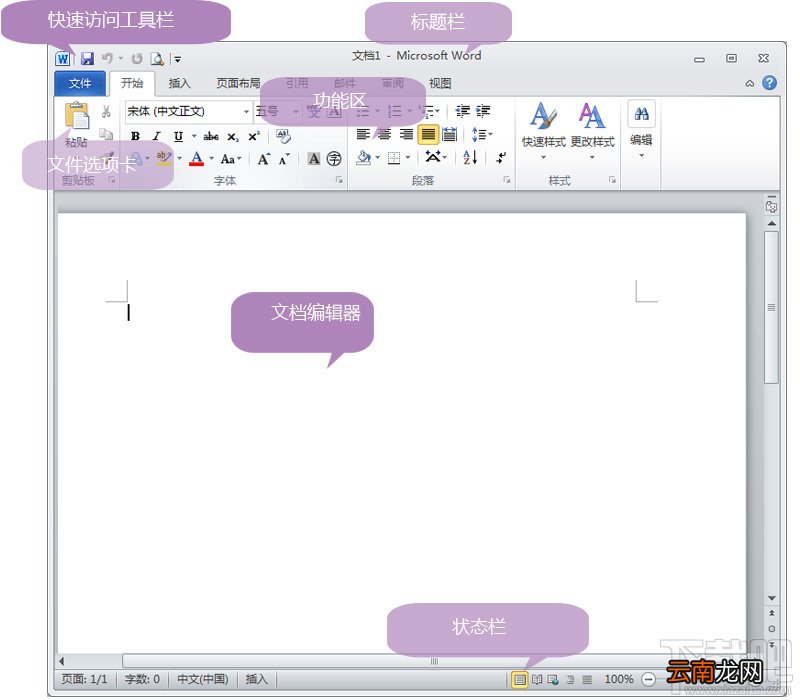This screenshot has width=800, height=700.
Task: Toggle strikethrough formatting
Action: click(x=211, y=136)
